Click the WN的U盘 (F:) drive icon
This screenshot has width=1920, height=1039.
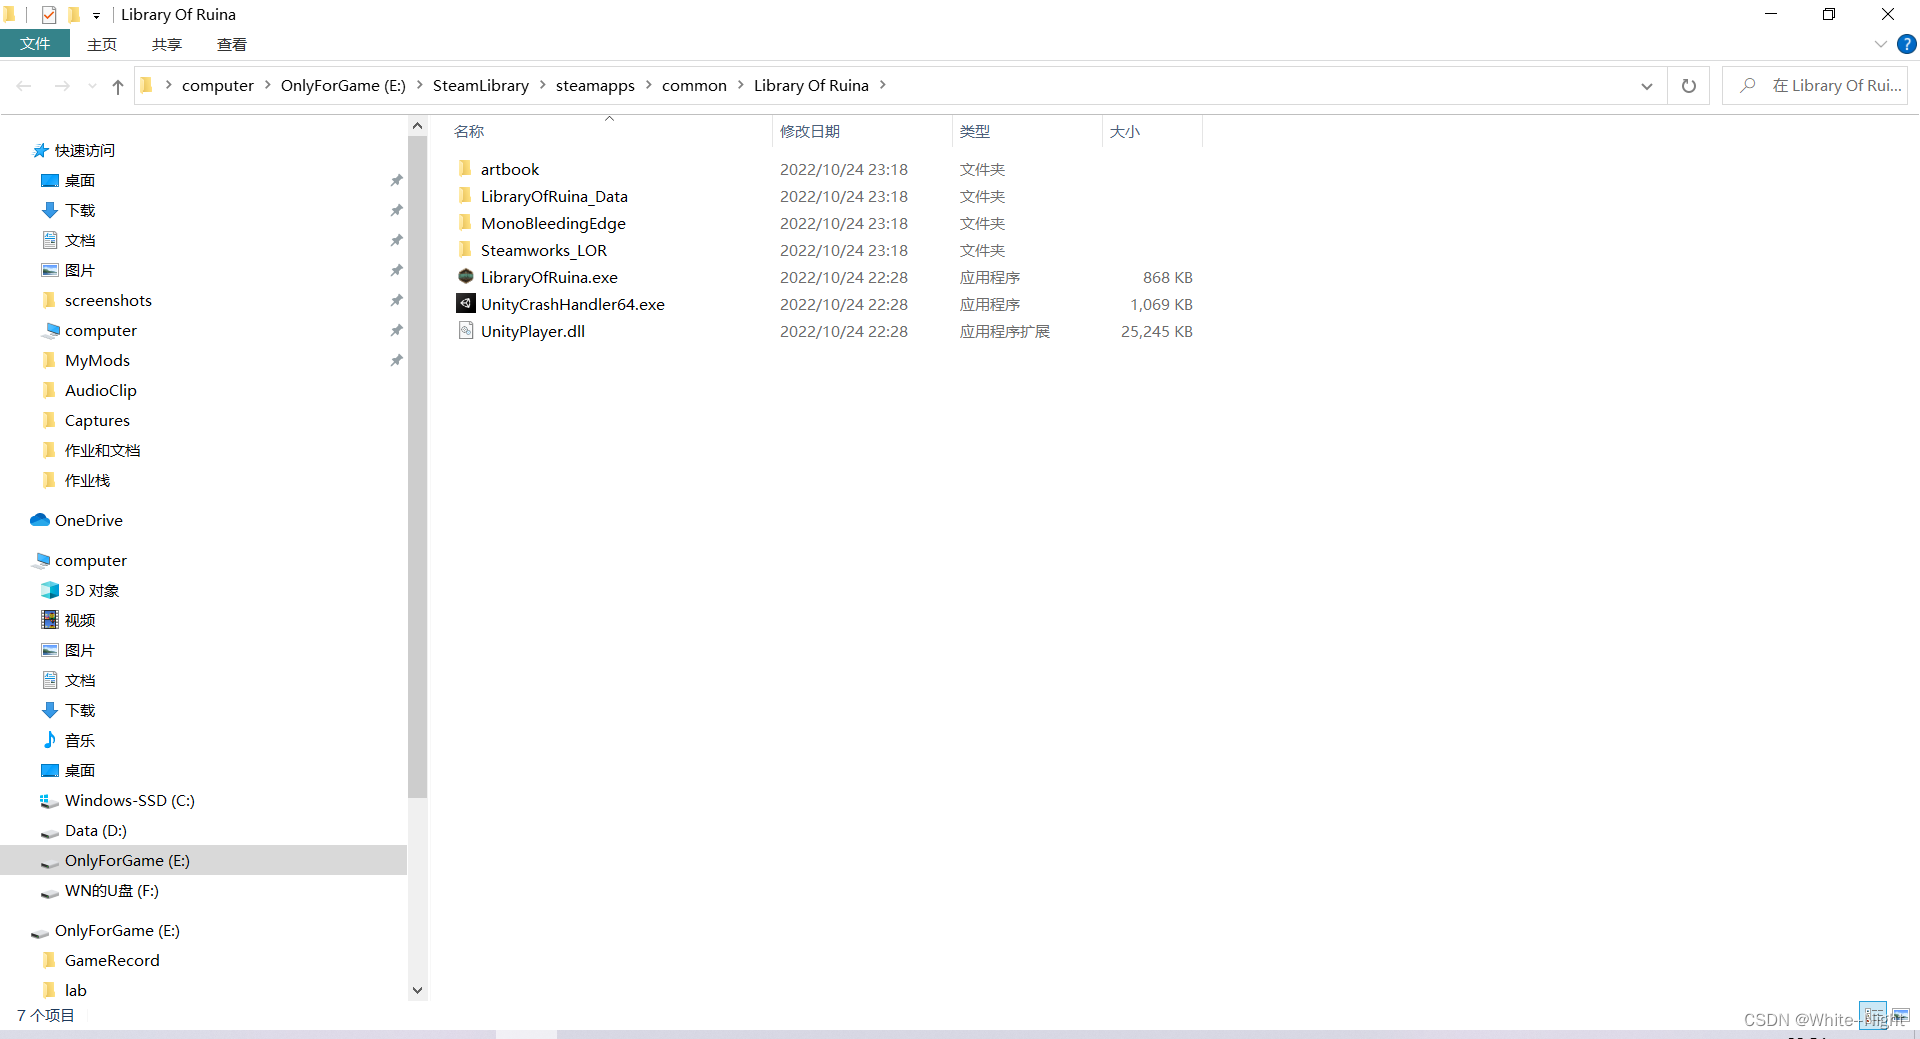click(49, 891)
